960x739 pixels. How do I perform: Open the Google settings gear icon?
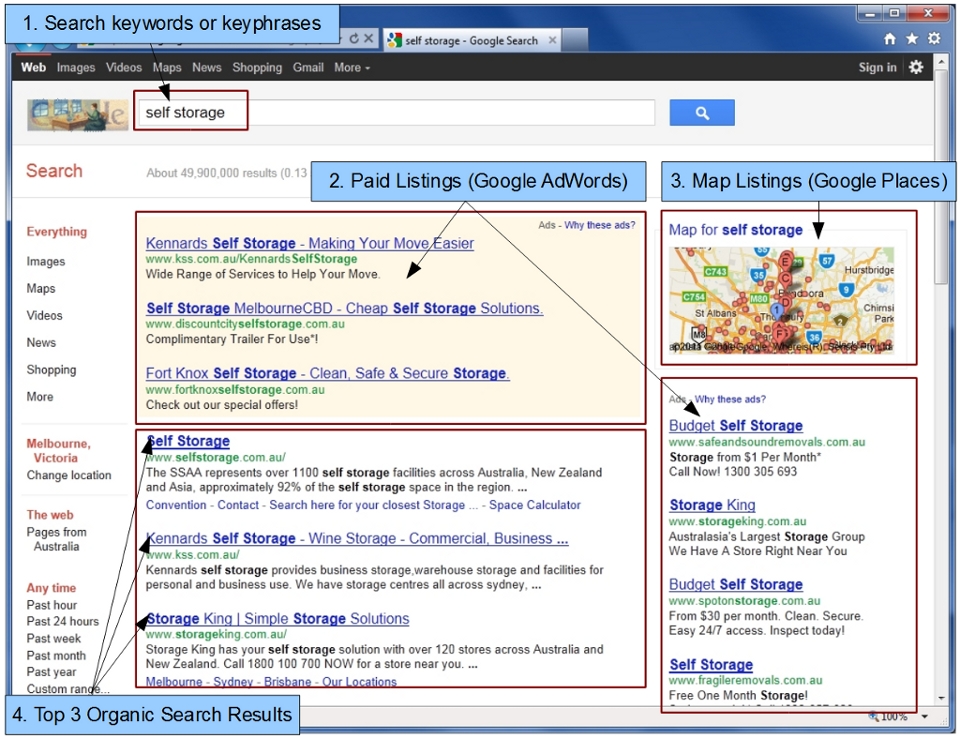click(x=916, y=67)
